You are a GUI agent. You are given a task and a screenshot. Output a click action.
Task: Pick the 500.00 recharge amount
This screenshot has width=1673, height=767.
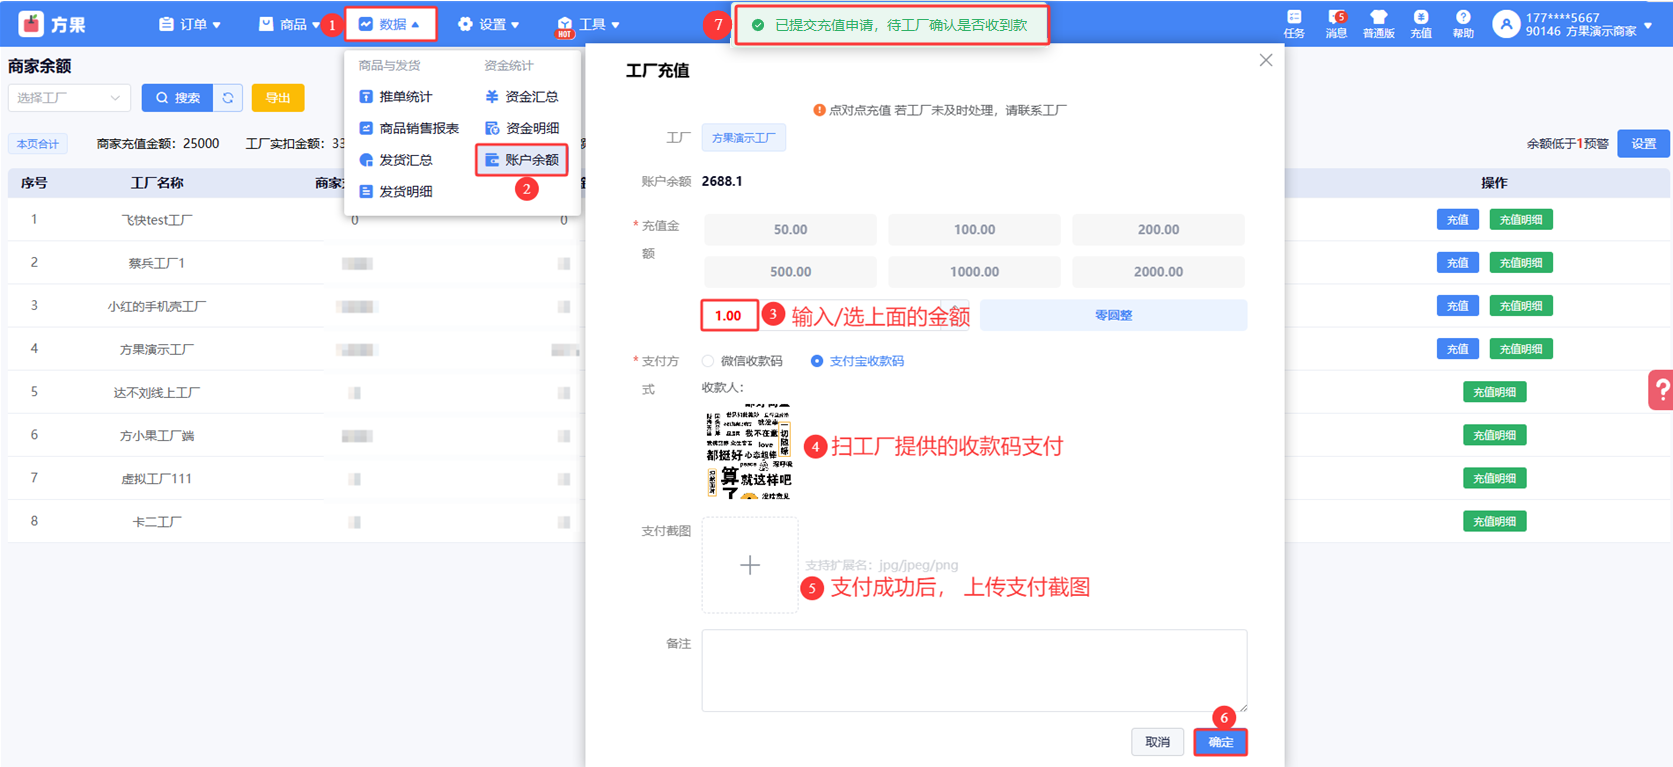pos(790,271)
